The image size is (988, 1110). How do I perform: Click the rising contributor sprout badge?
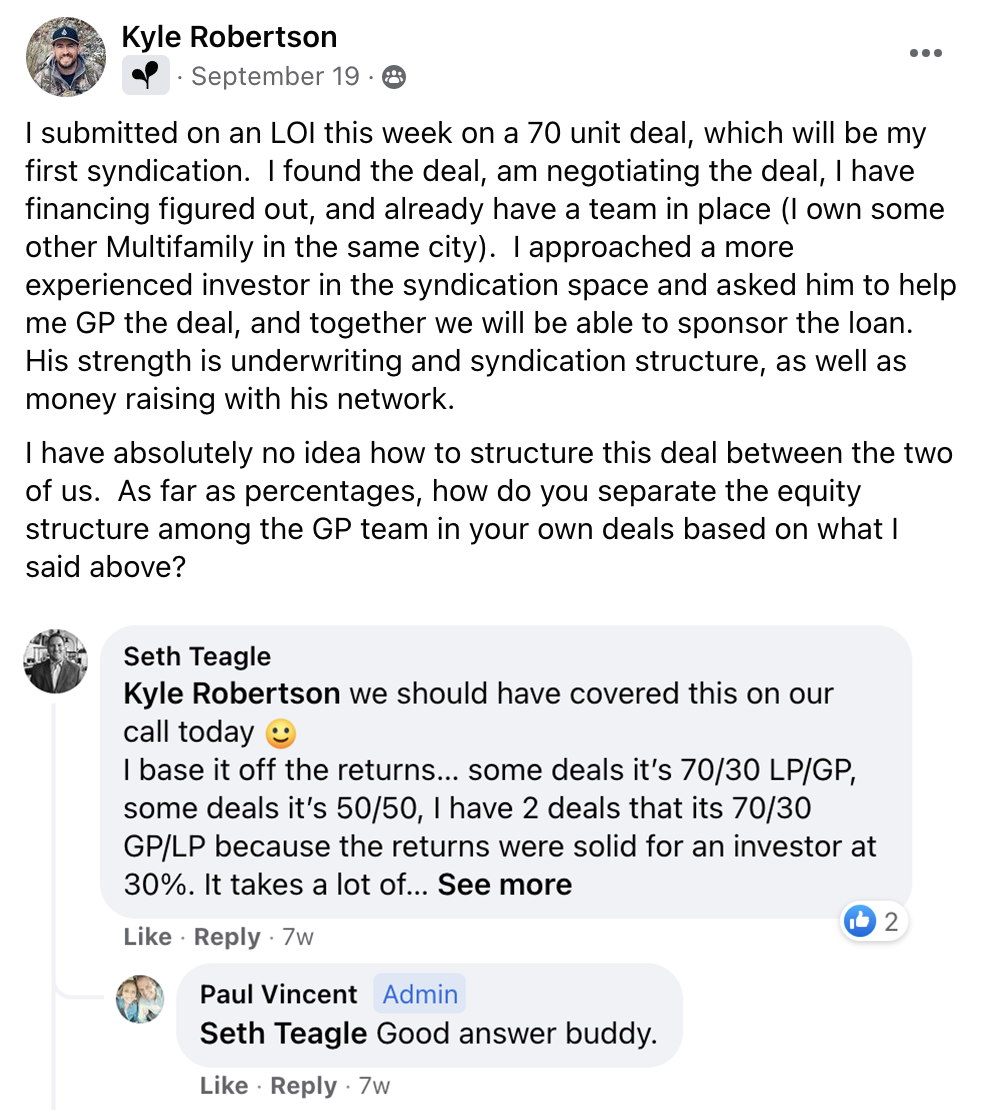tap(146, 76)
